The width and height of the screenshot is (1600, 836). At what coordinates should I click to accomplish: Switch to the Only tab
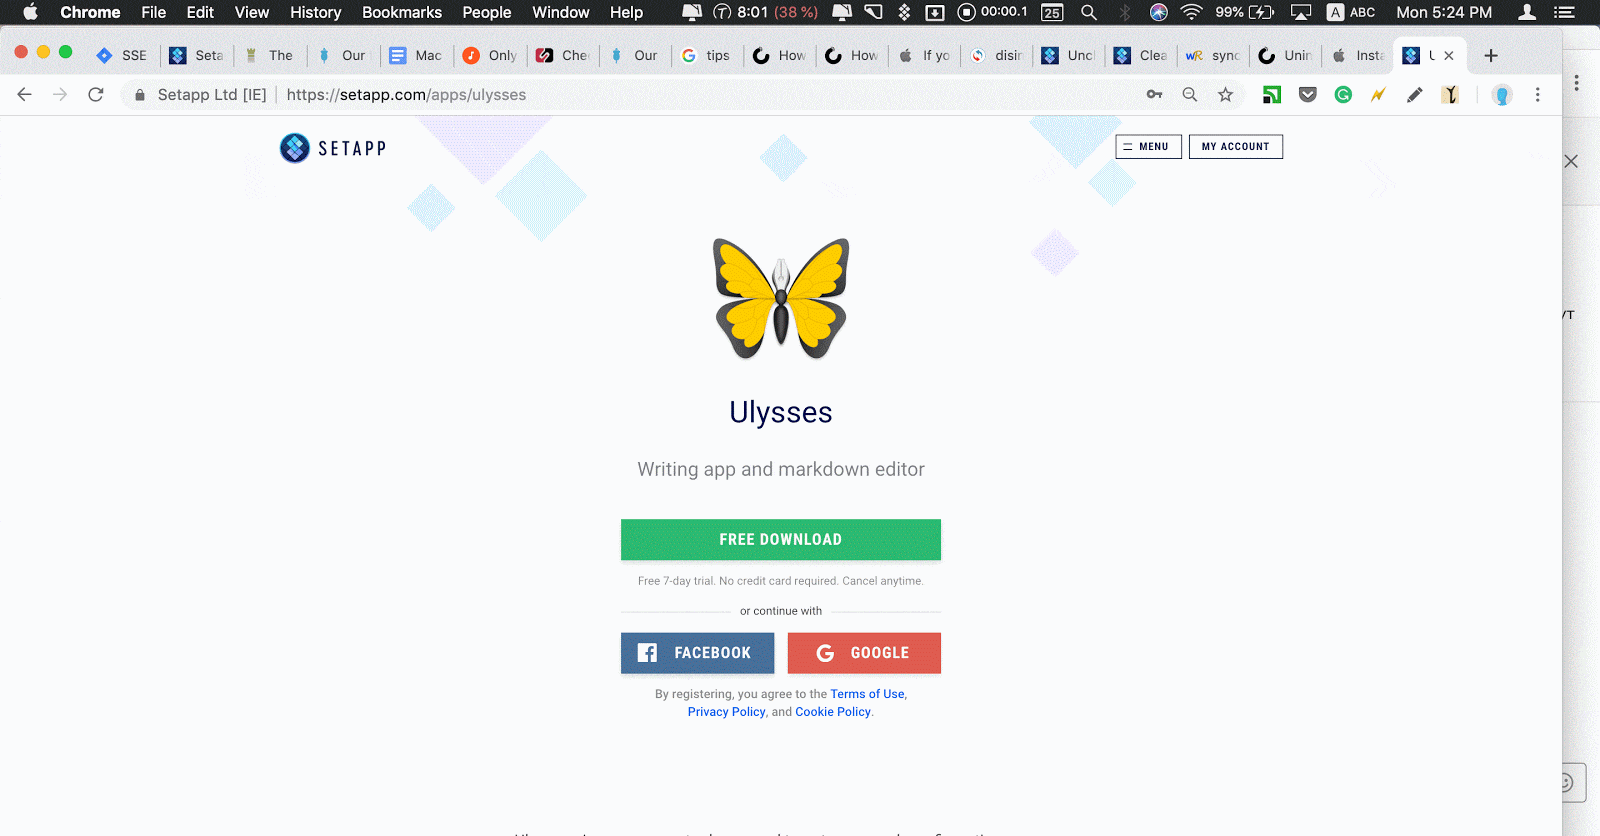[490, 56]
